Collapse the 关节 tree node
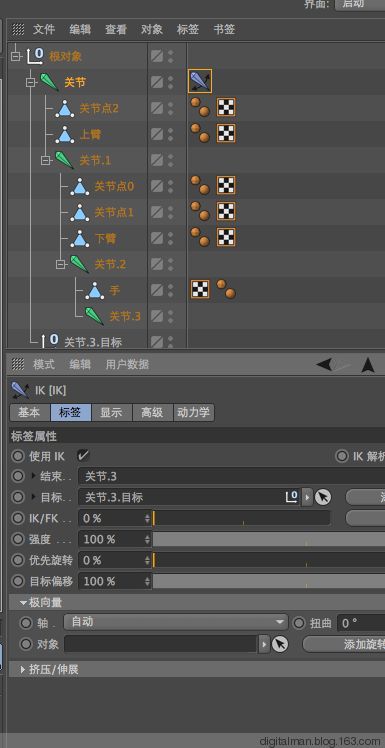Viewport: 385px width, 748px height. point(31,83)
